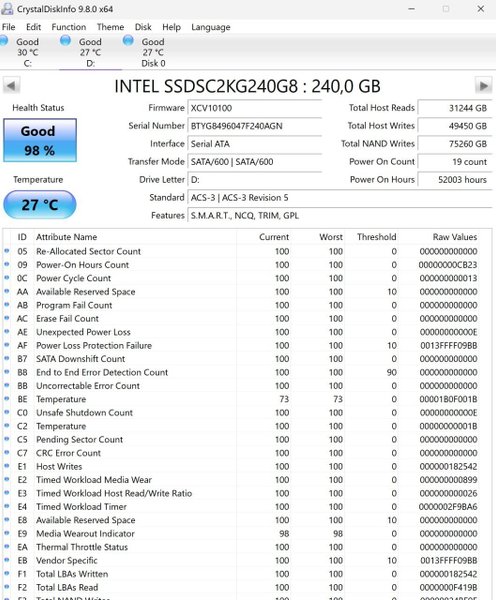
Task: Click the 27 °C temperature button
Action: point(40,205)
